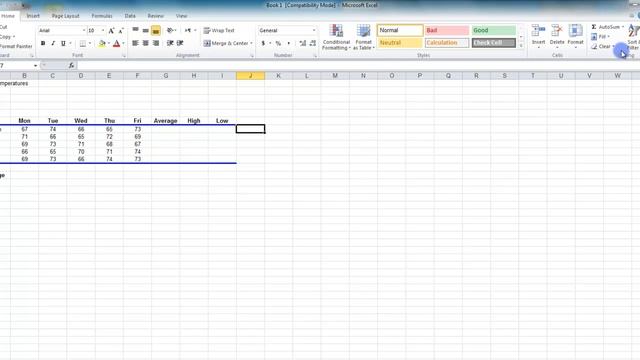Apply the Calculation cell style
640x360 pixels.
pos(447,43)
